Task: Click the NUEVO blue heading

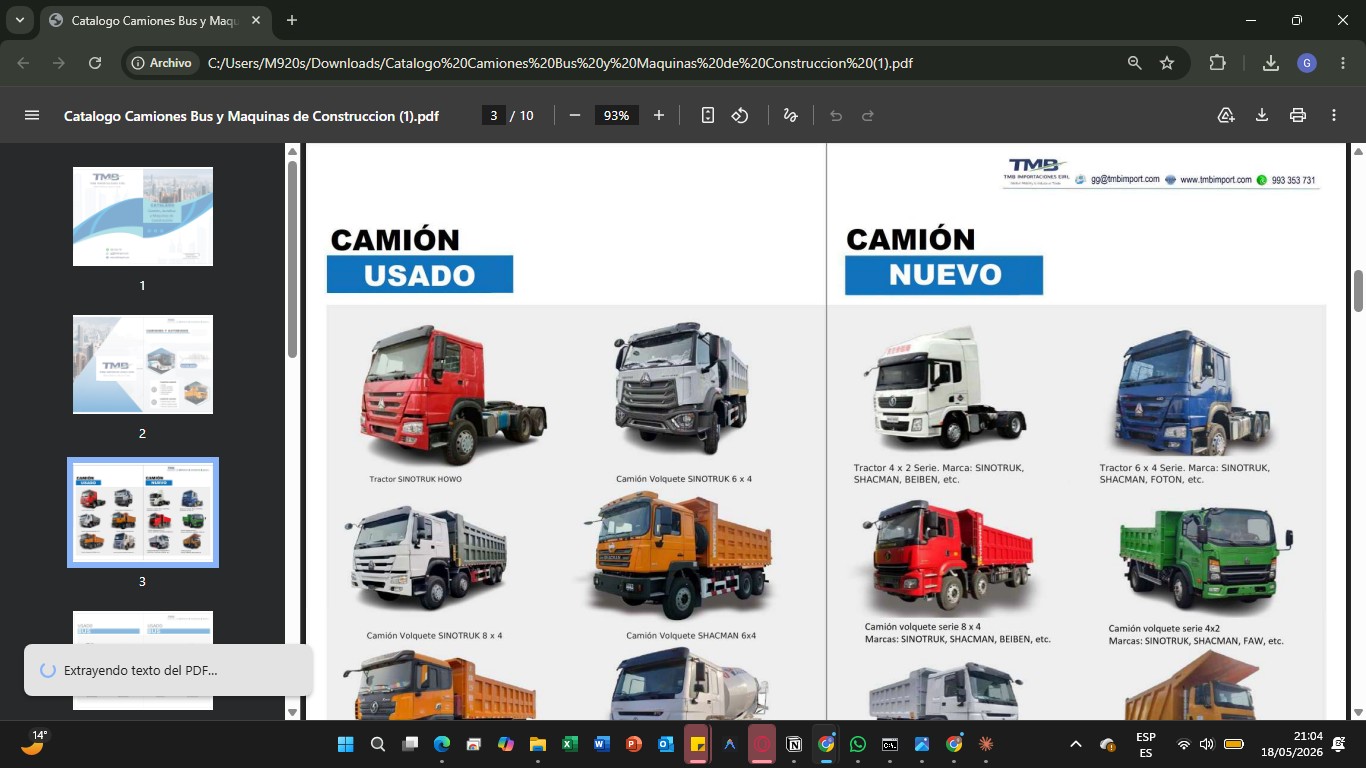Action: [x=944, y=275]
